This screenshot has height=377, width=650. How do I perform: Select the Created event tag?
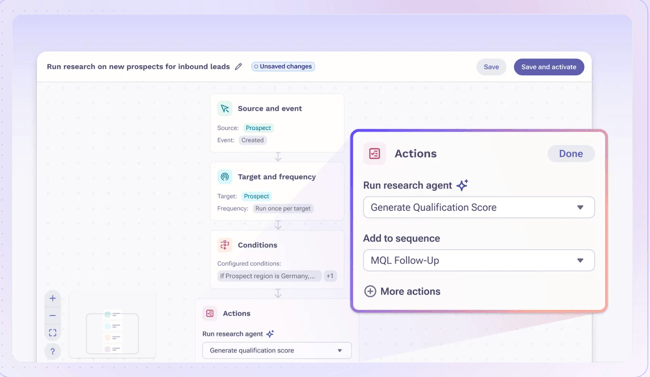point(252,140)
